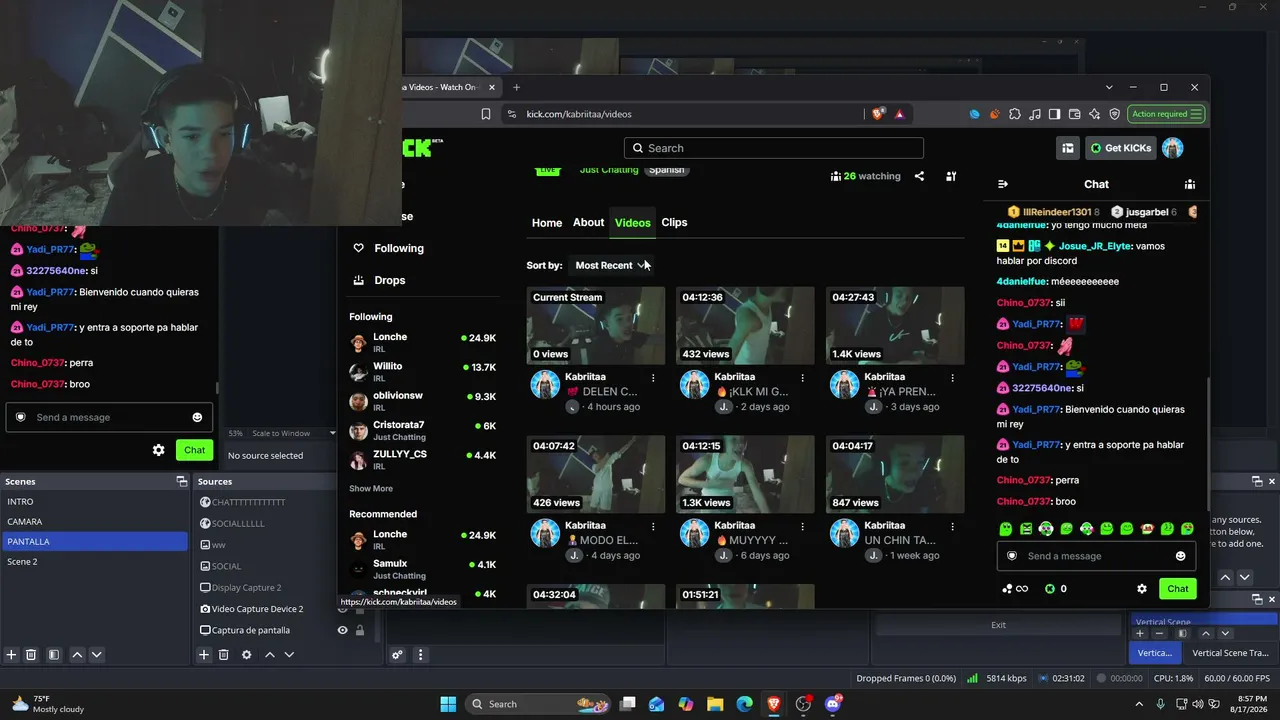Screen dimensions: 1280x720
Task: Open Kick profile avatar menu
Action: click(1173, 148)
